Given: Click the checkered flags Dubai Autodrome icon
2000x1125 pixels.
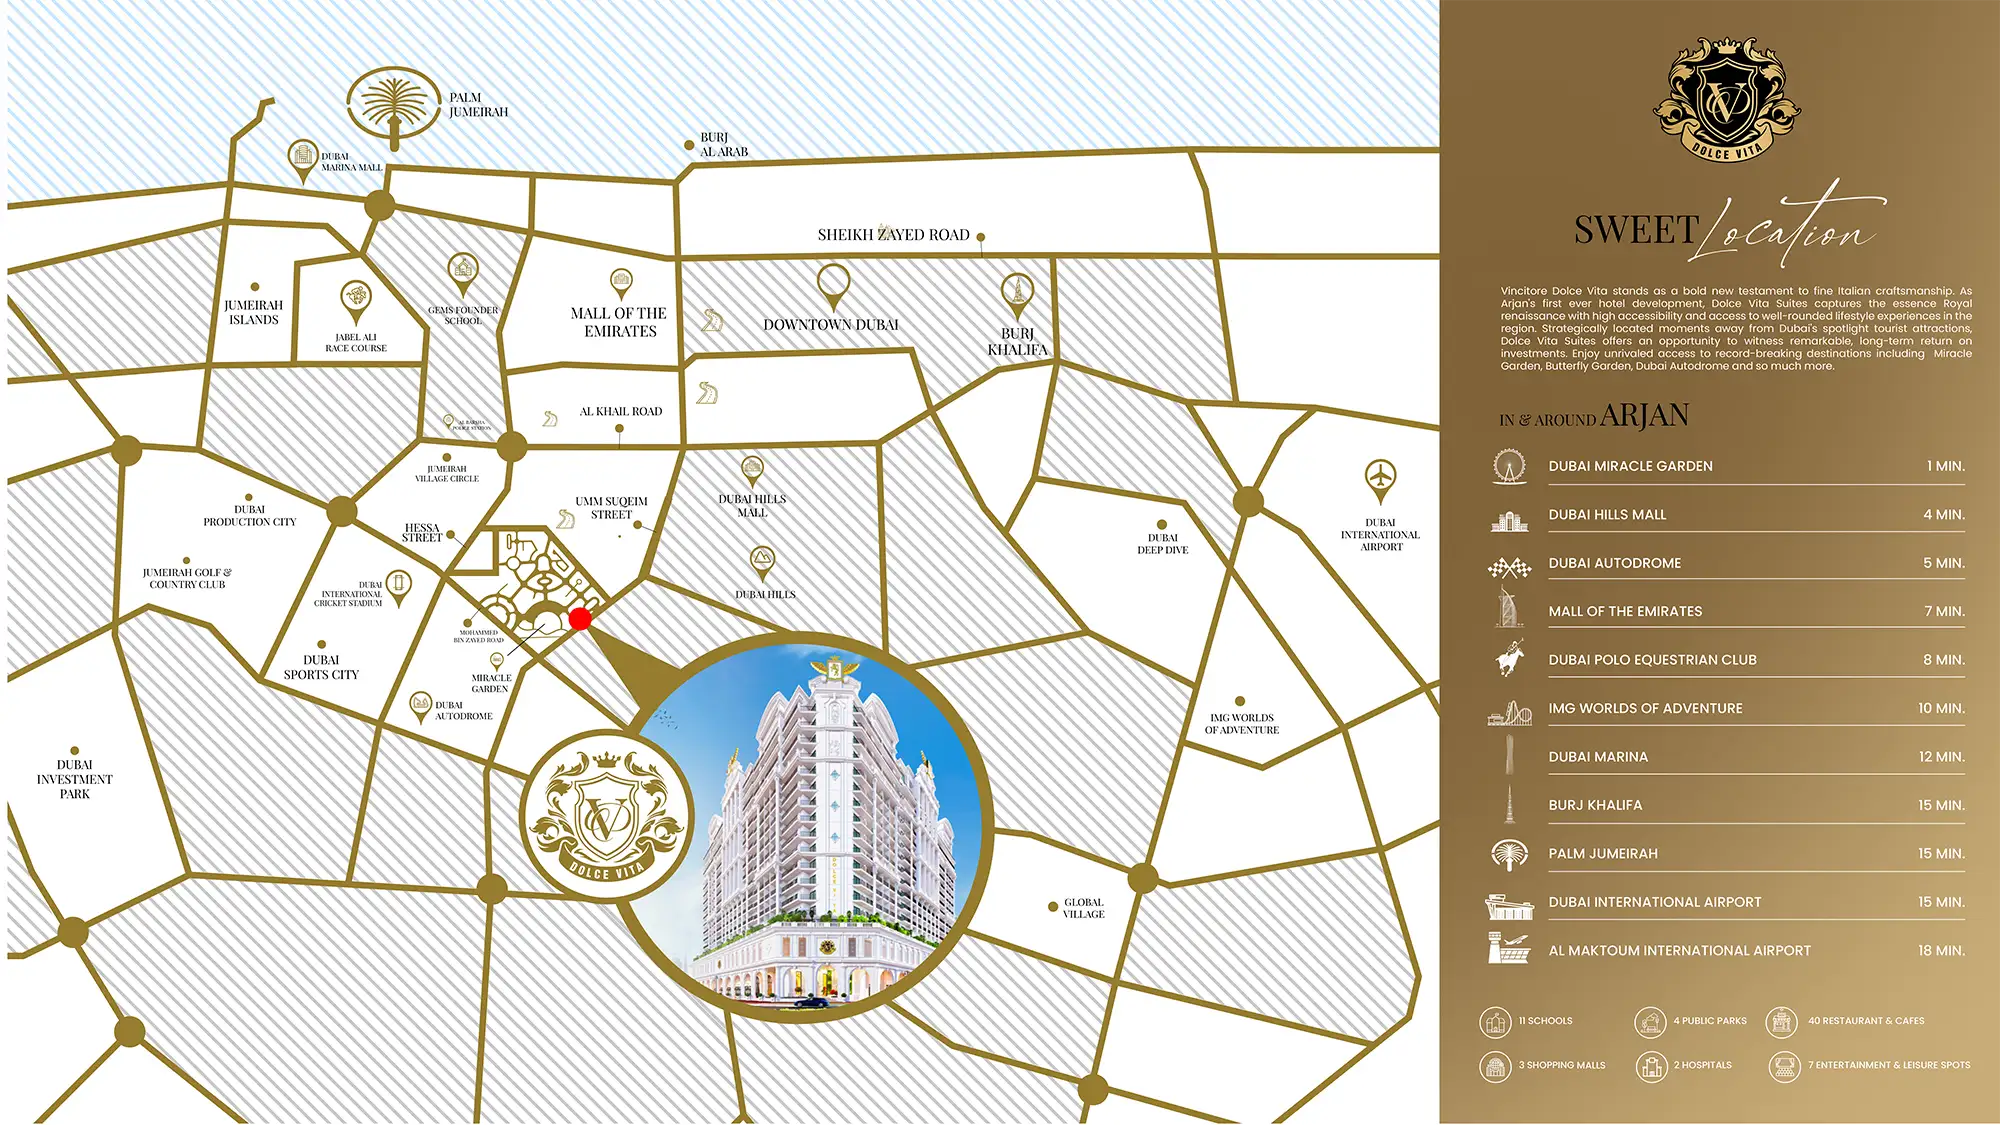Looking at the screenshot, I should coord(1509,568).
